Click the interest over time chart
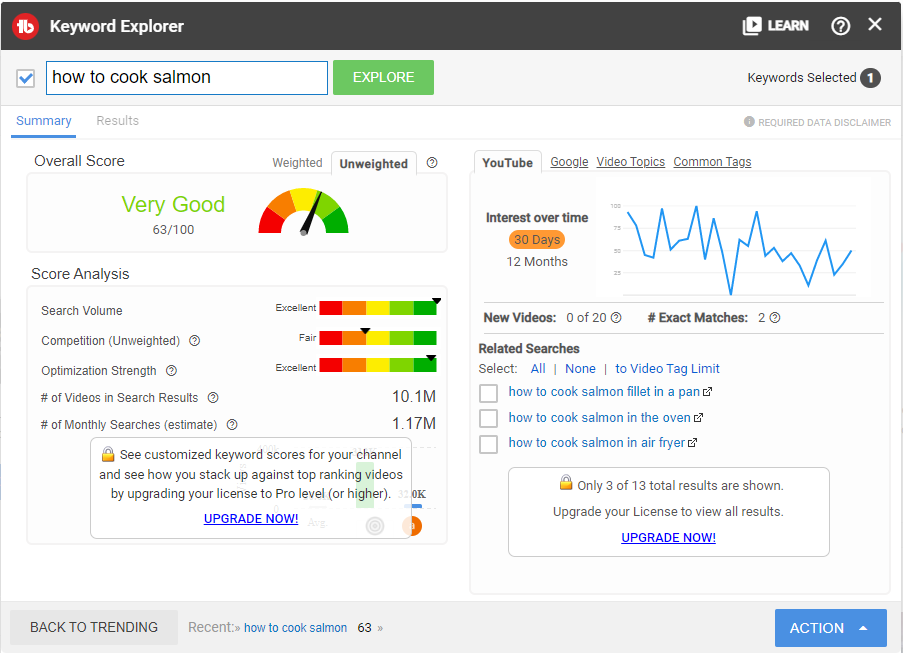 click(x=734, y=249)
